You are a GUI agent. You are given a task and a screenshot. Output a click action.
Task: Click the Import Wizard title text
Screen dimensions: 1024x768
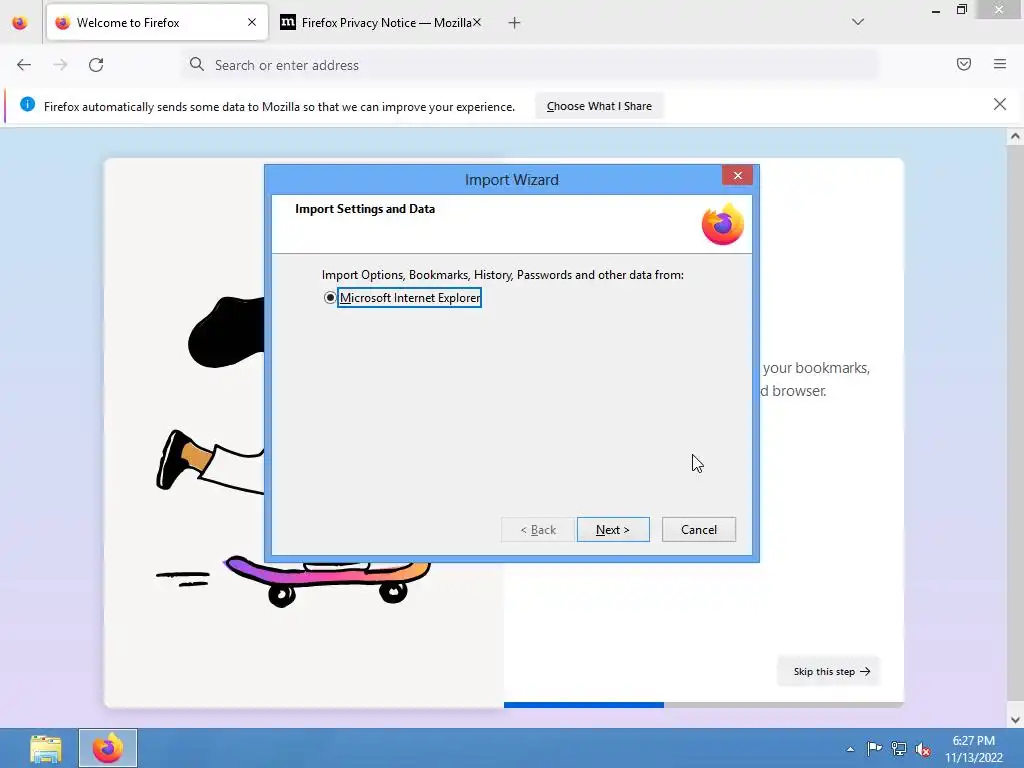point(511,180)
